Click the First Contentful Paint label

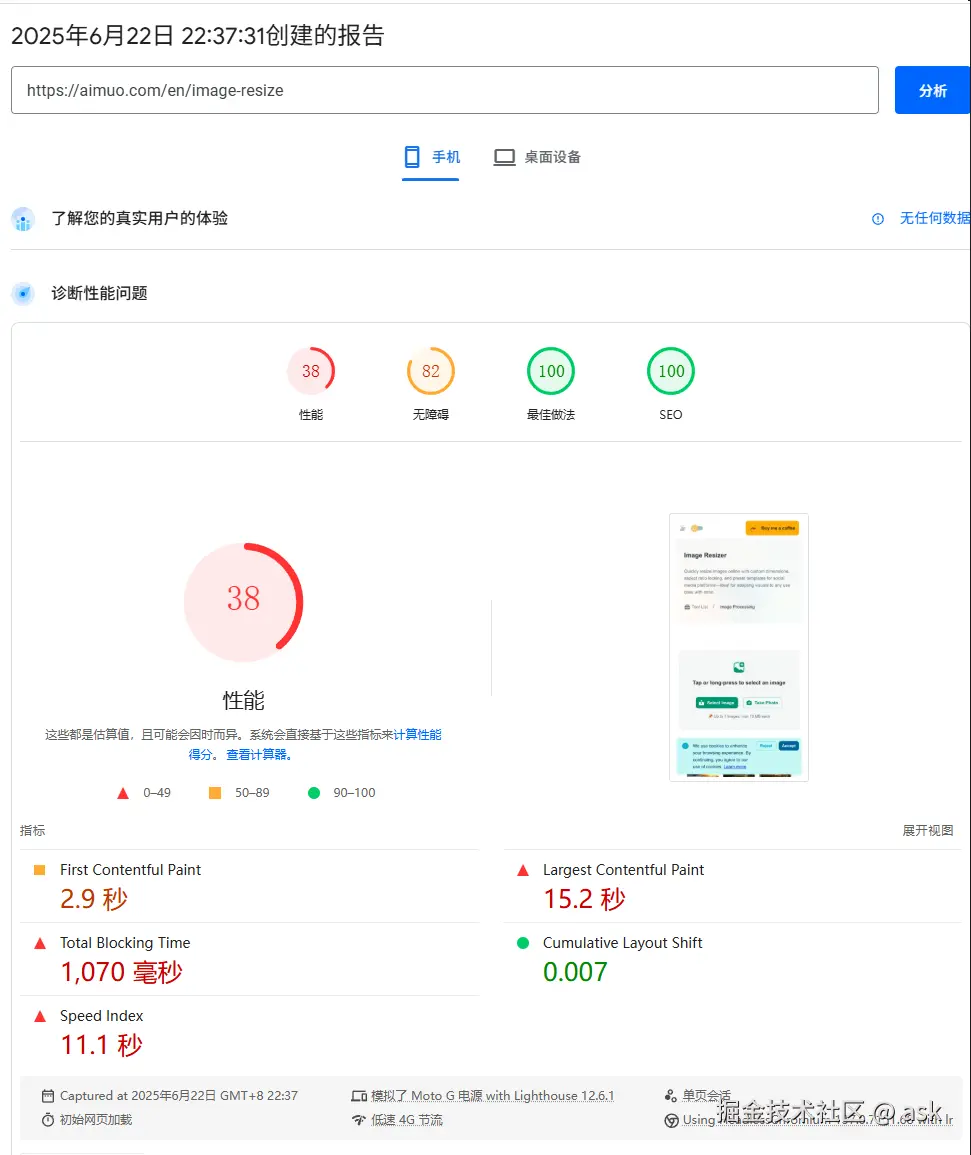tap(130, 870)
